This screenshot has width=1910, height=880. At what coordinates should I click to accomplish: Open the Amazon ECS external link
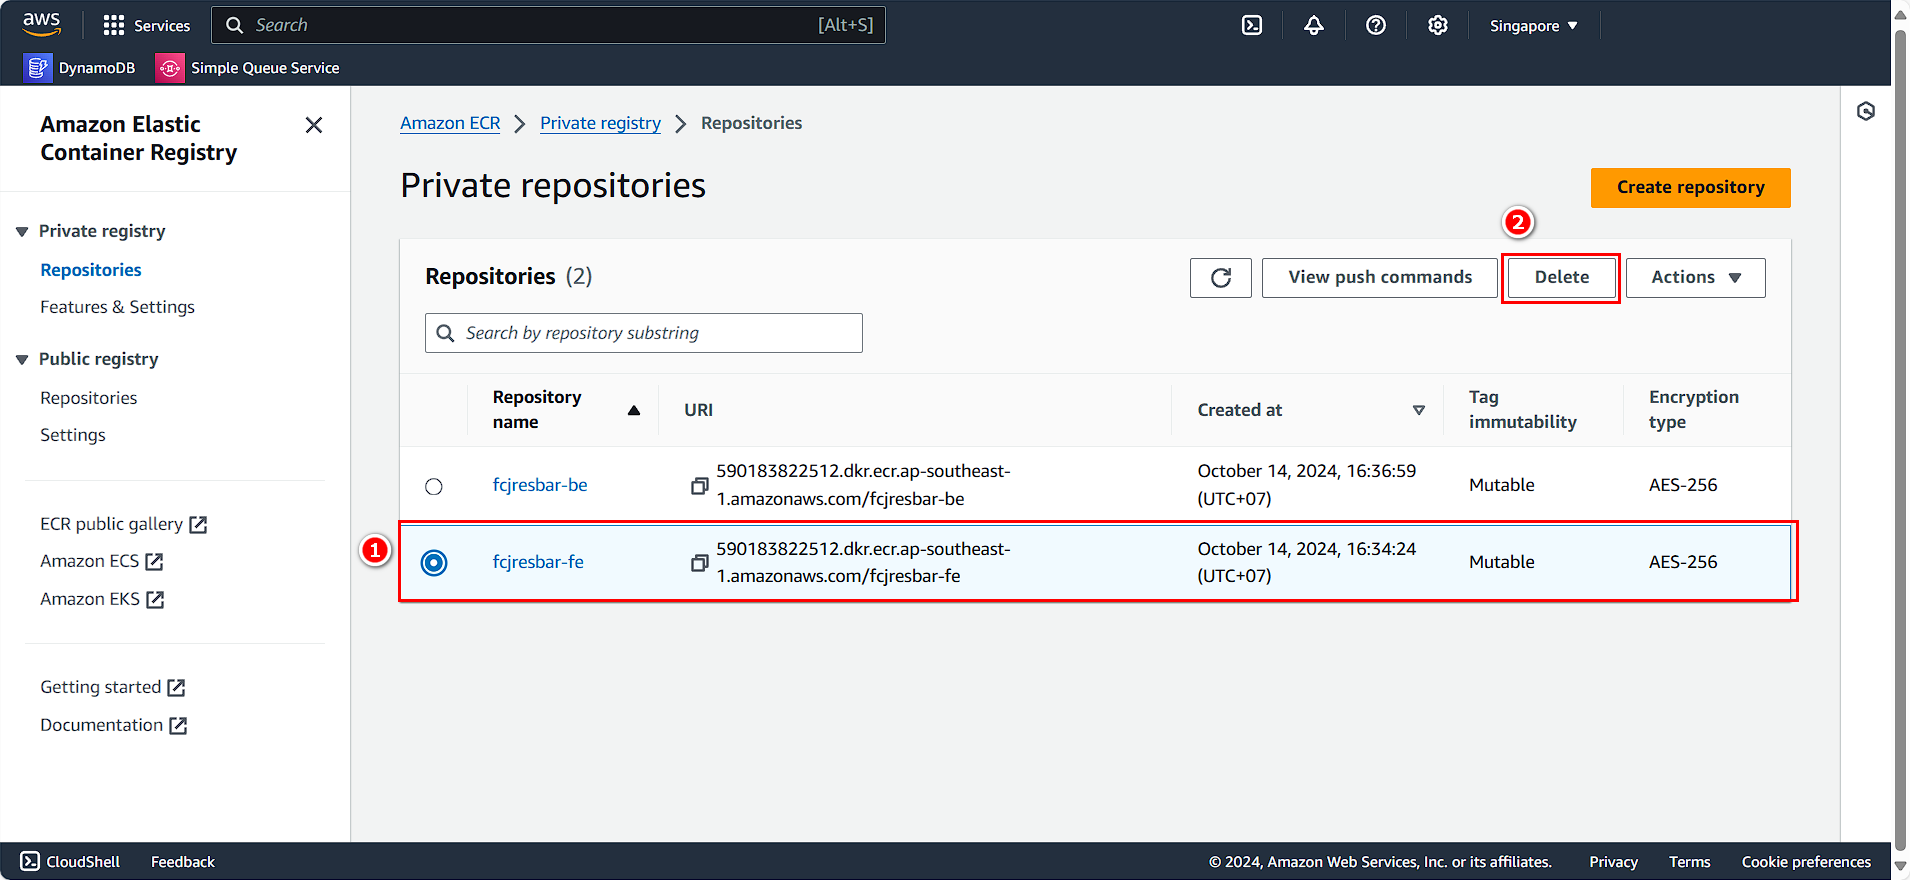(x=101, y=561)
